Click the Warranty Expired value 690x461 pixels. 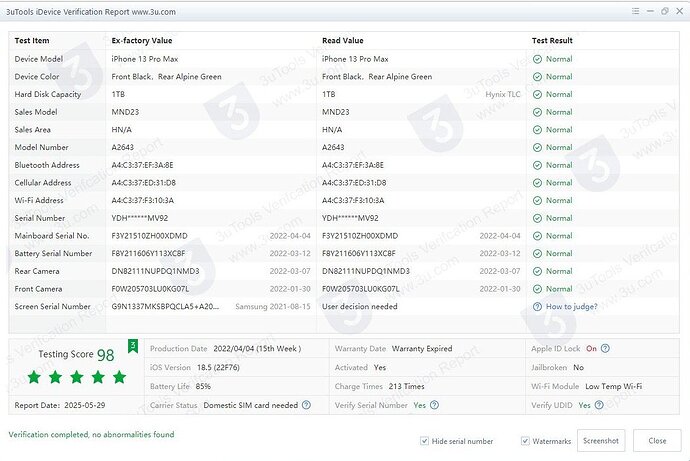(x=422, y=348)
